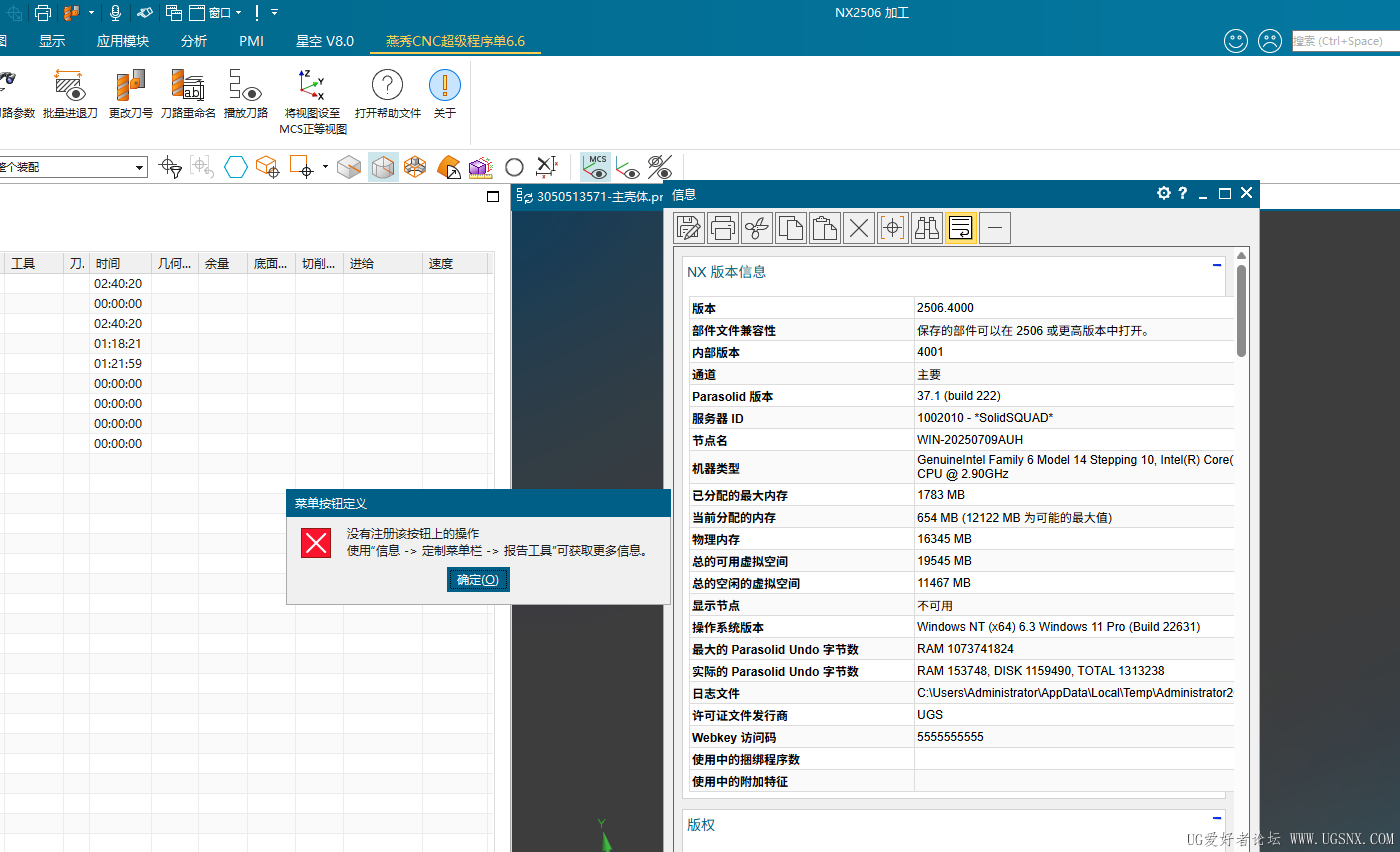This screenshot has width=1400, height=852.
Task: Click the save-as icon in 信息 window toolbar
Action: tap(689, 229)
